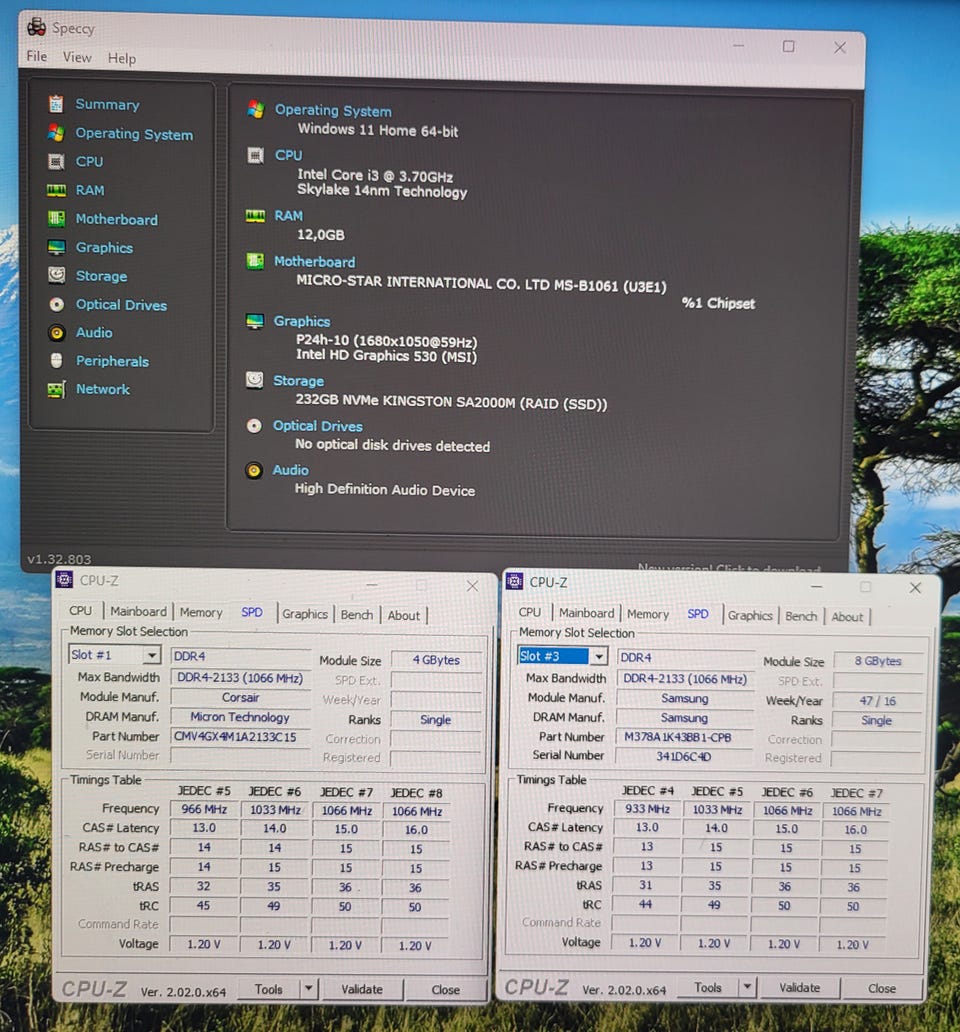Click the 12,0GB RAM value in summary
Viewport: 960px width, 1032px height.
320,234
